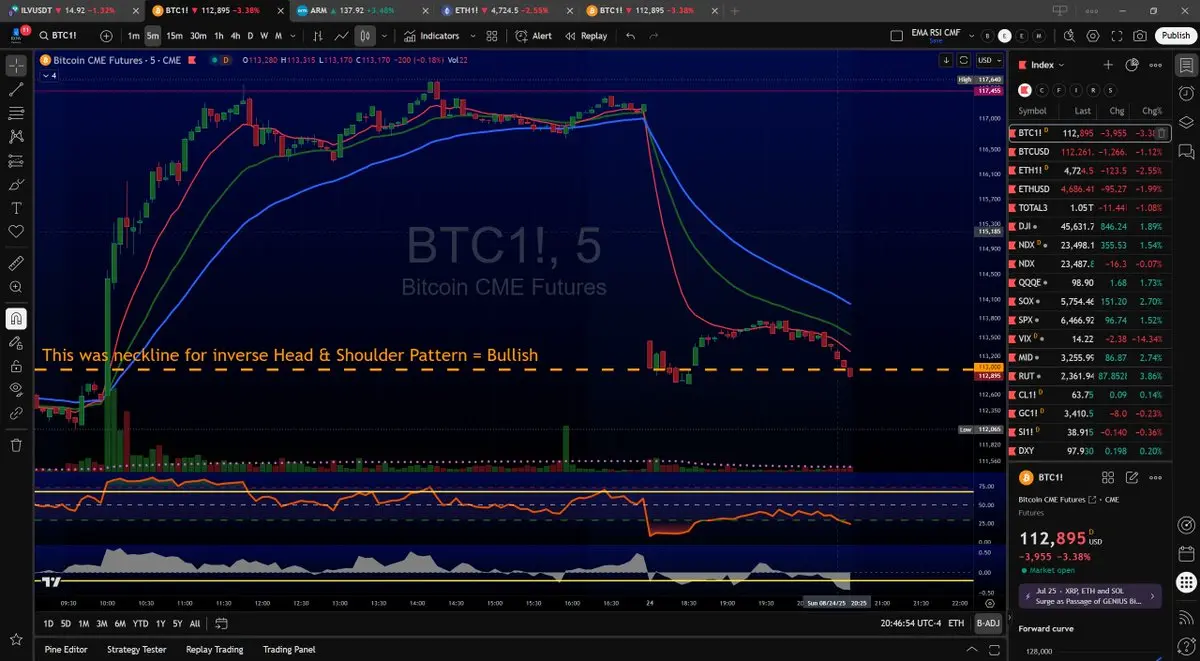The height and width of the screenshot is (661, 1200).
Task: Select the measure ruler tool
Action: [x=16, y=264]
